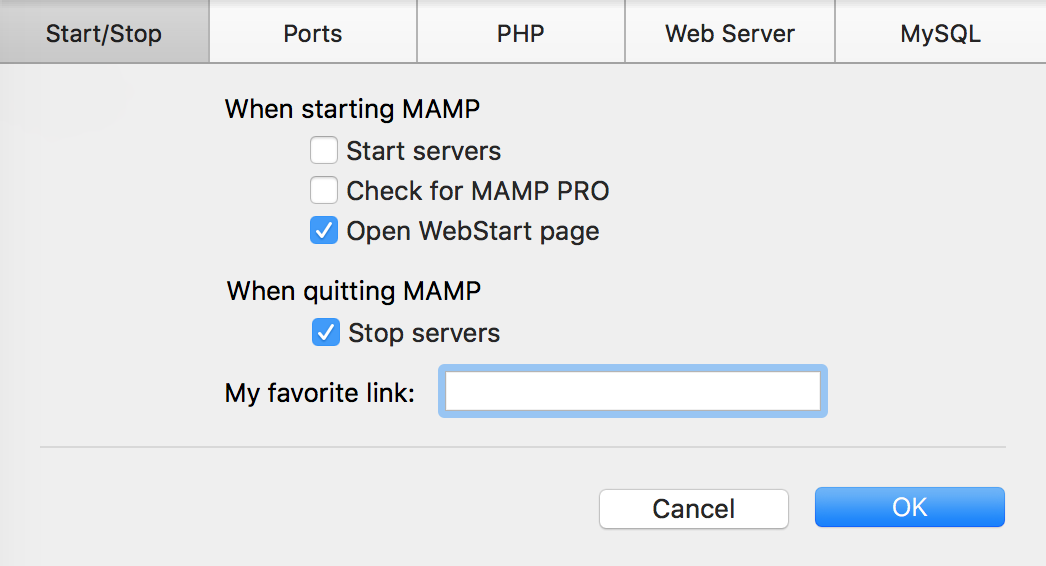Click the horizontal separator above the buttons
The image size is (1046, 566).
522,447
